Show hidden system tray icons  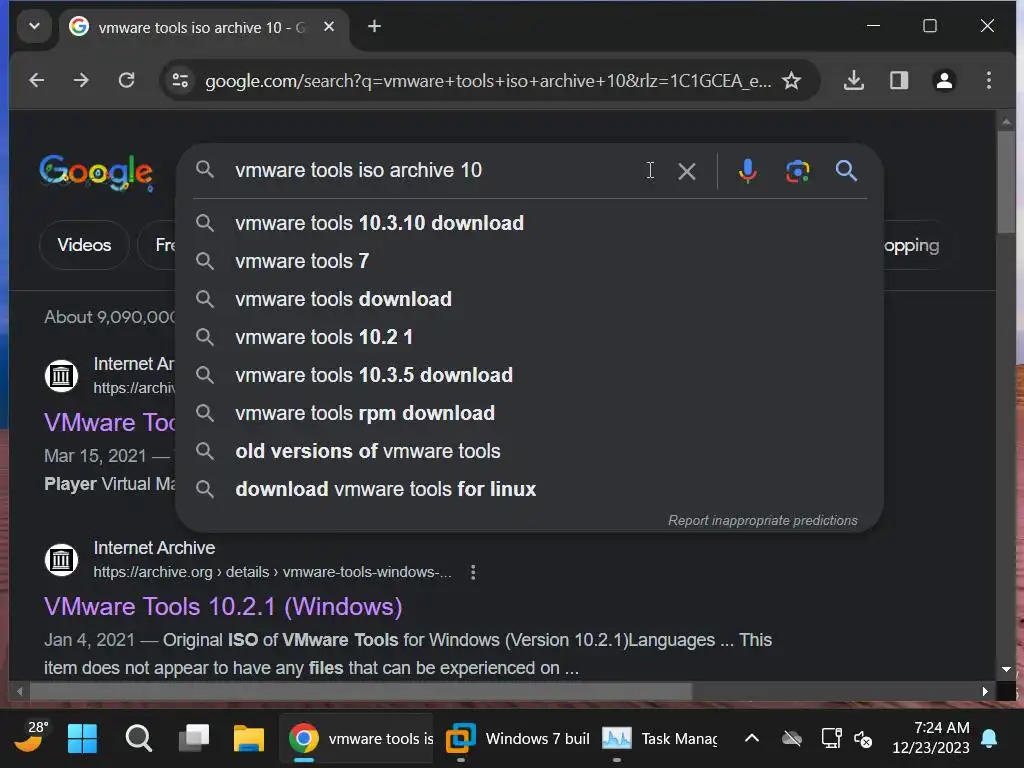pyautogui.click(x=752, y=739)
